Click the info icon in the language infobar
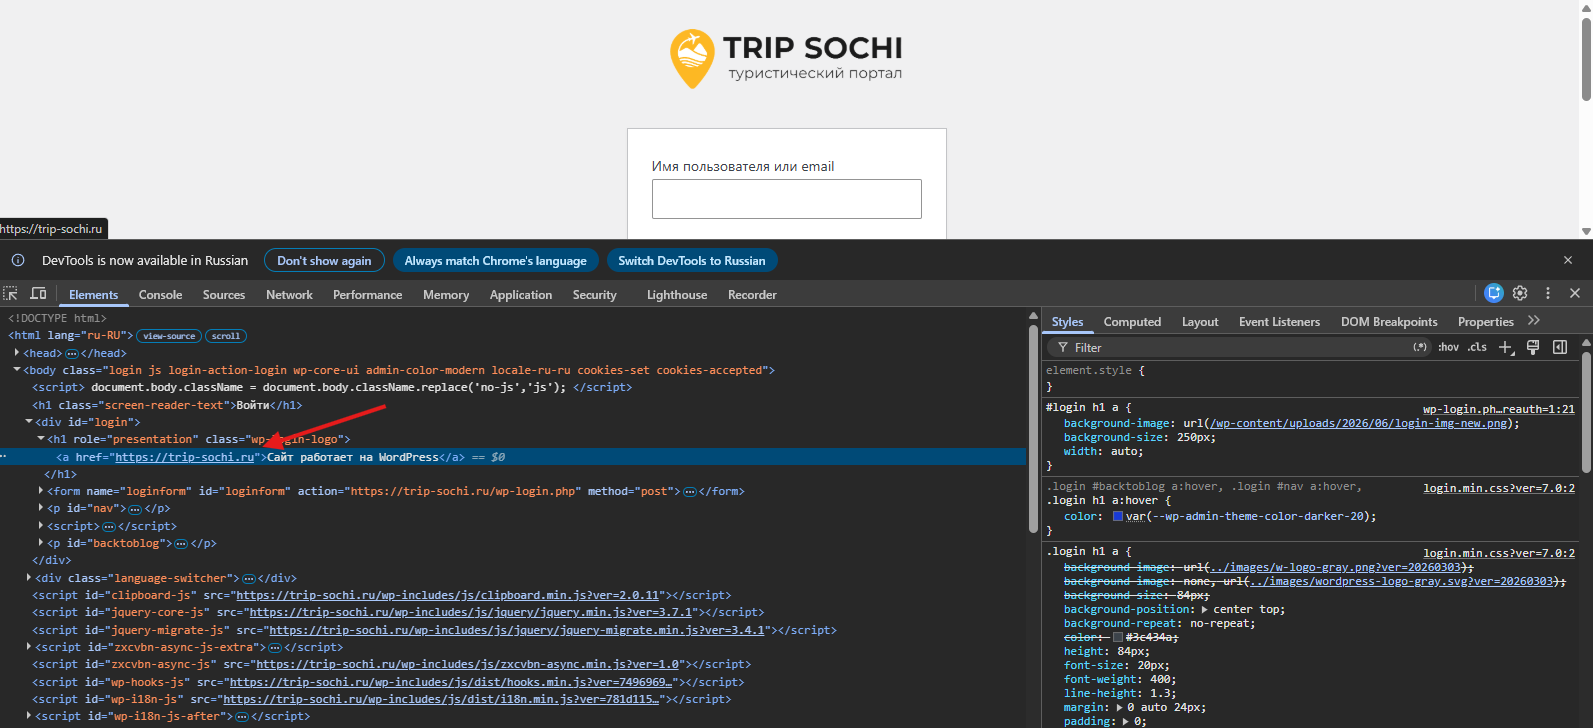This screenshot has height=728, width=1593. tap(18, 260)
